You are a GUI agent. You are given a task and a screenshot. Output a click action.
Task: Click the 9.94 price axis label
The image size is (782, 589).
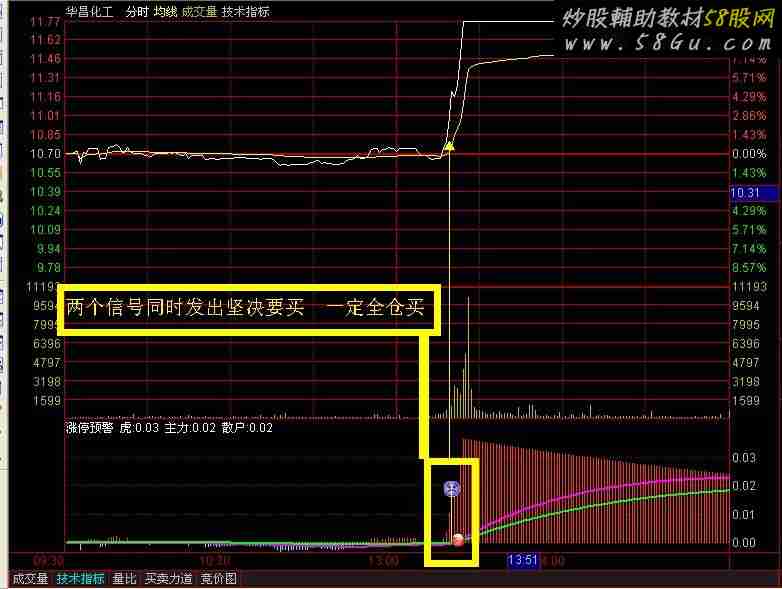pyautogui.click(x=48, y=249)
